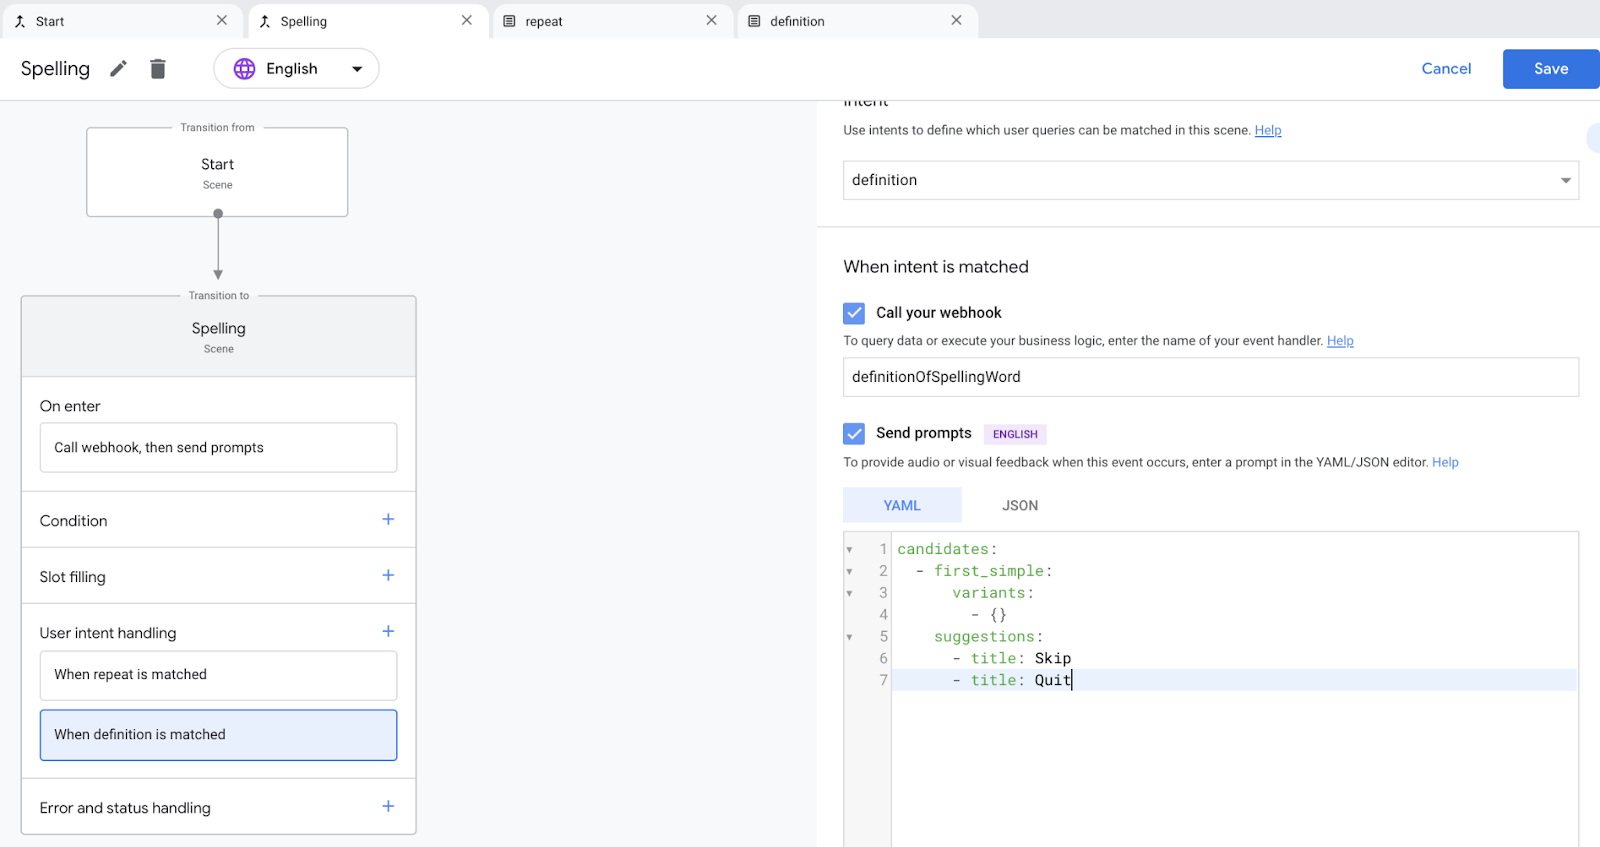This screenshot has width=1600, height=847.
Task: Delete the scene using the trash icon
Action: 158,69
